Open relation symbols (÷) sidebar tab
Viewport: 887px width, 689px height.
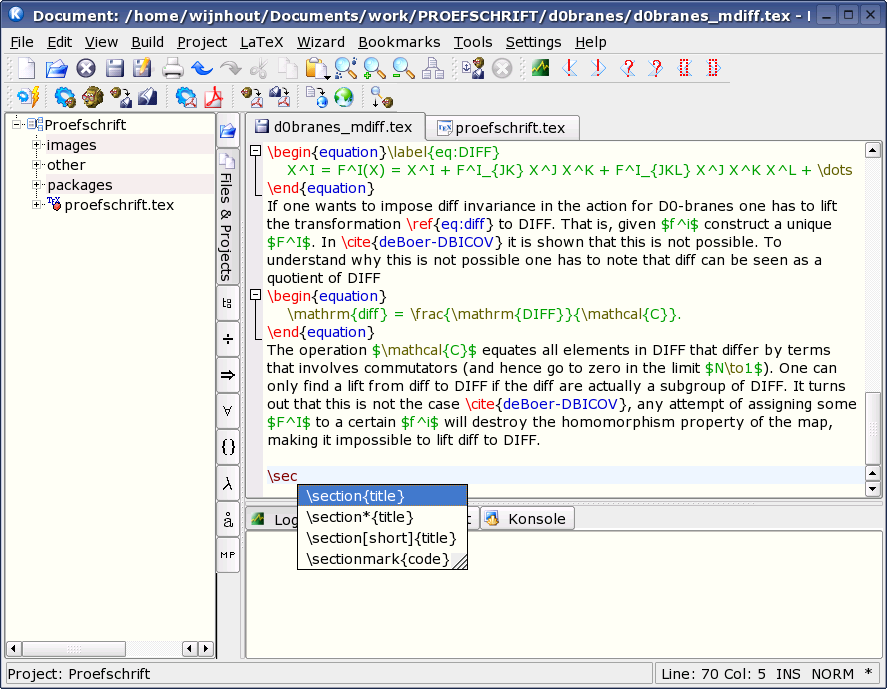[227, 339]
